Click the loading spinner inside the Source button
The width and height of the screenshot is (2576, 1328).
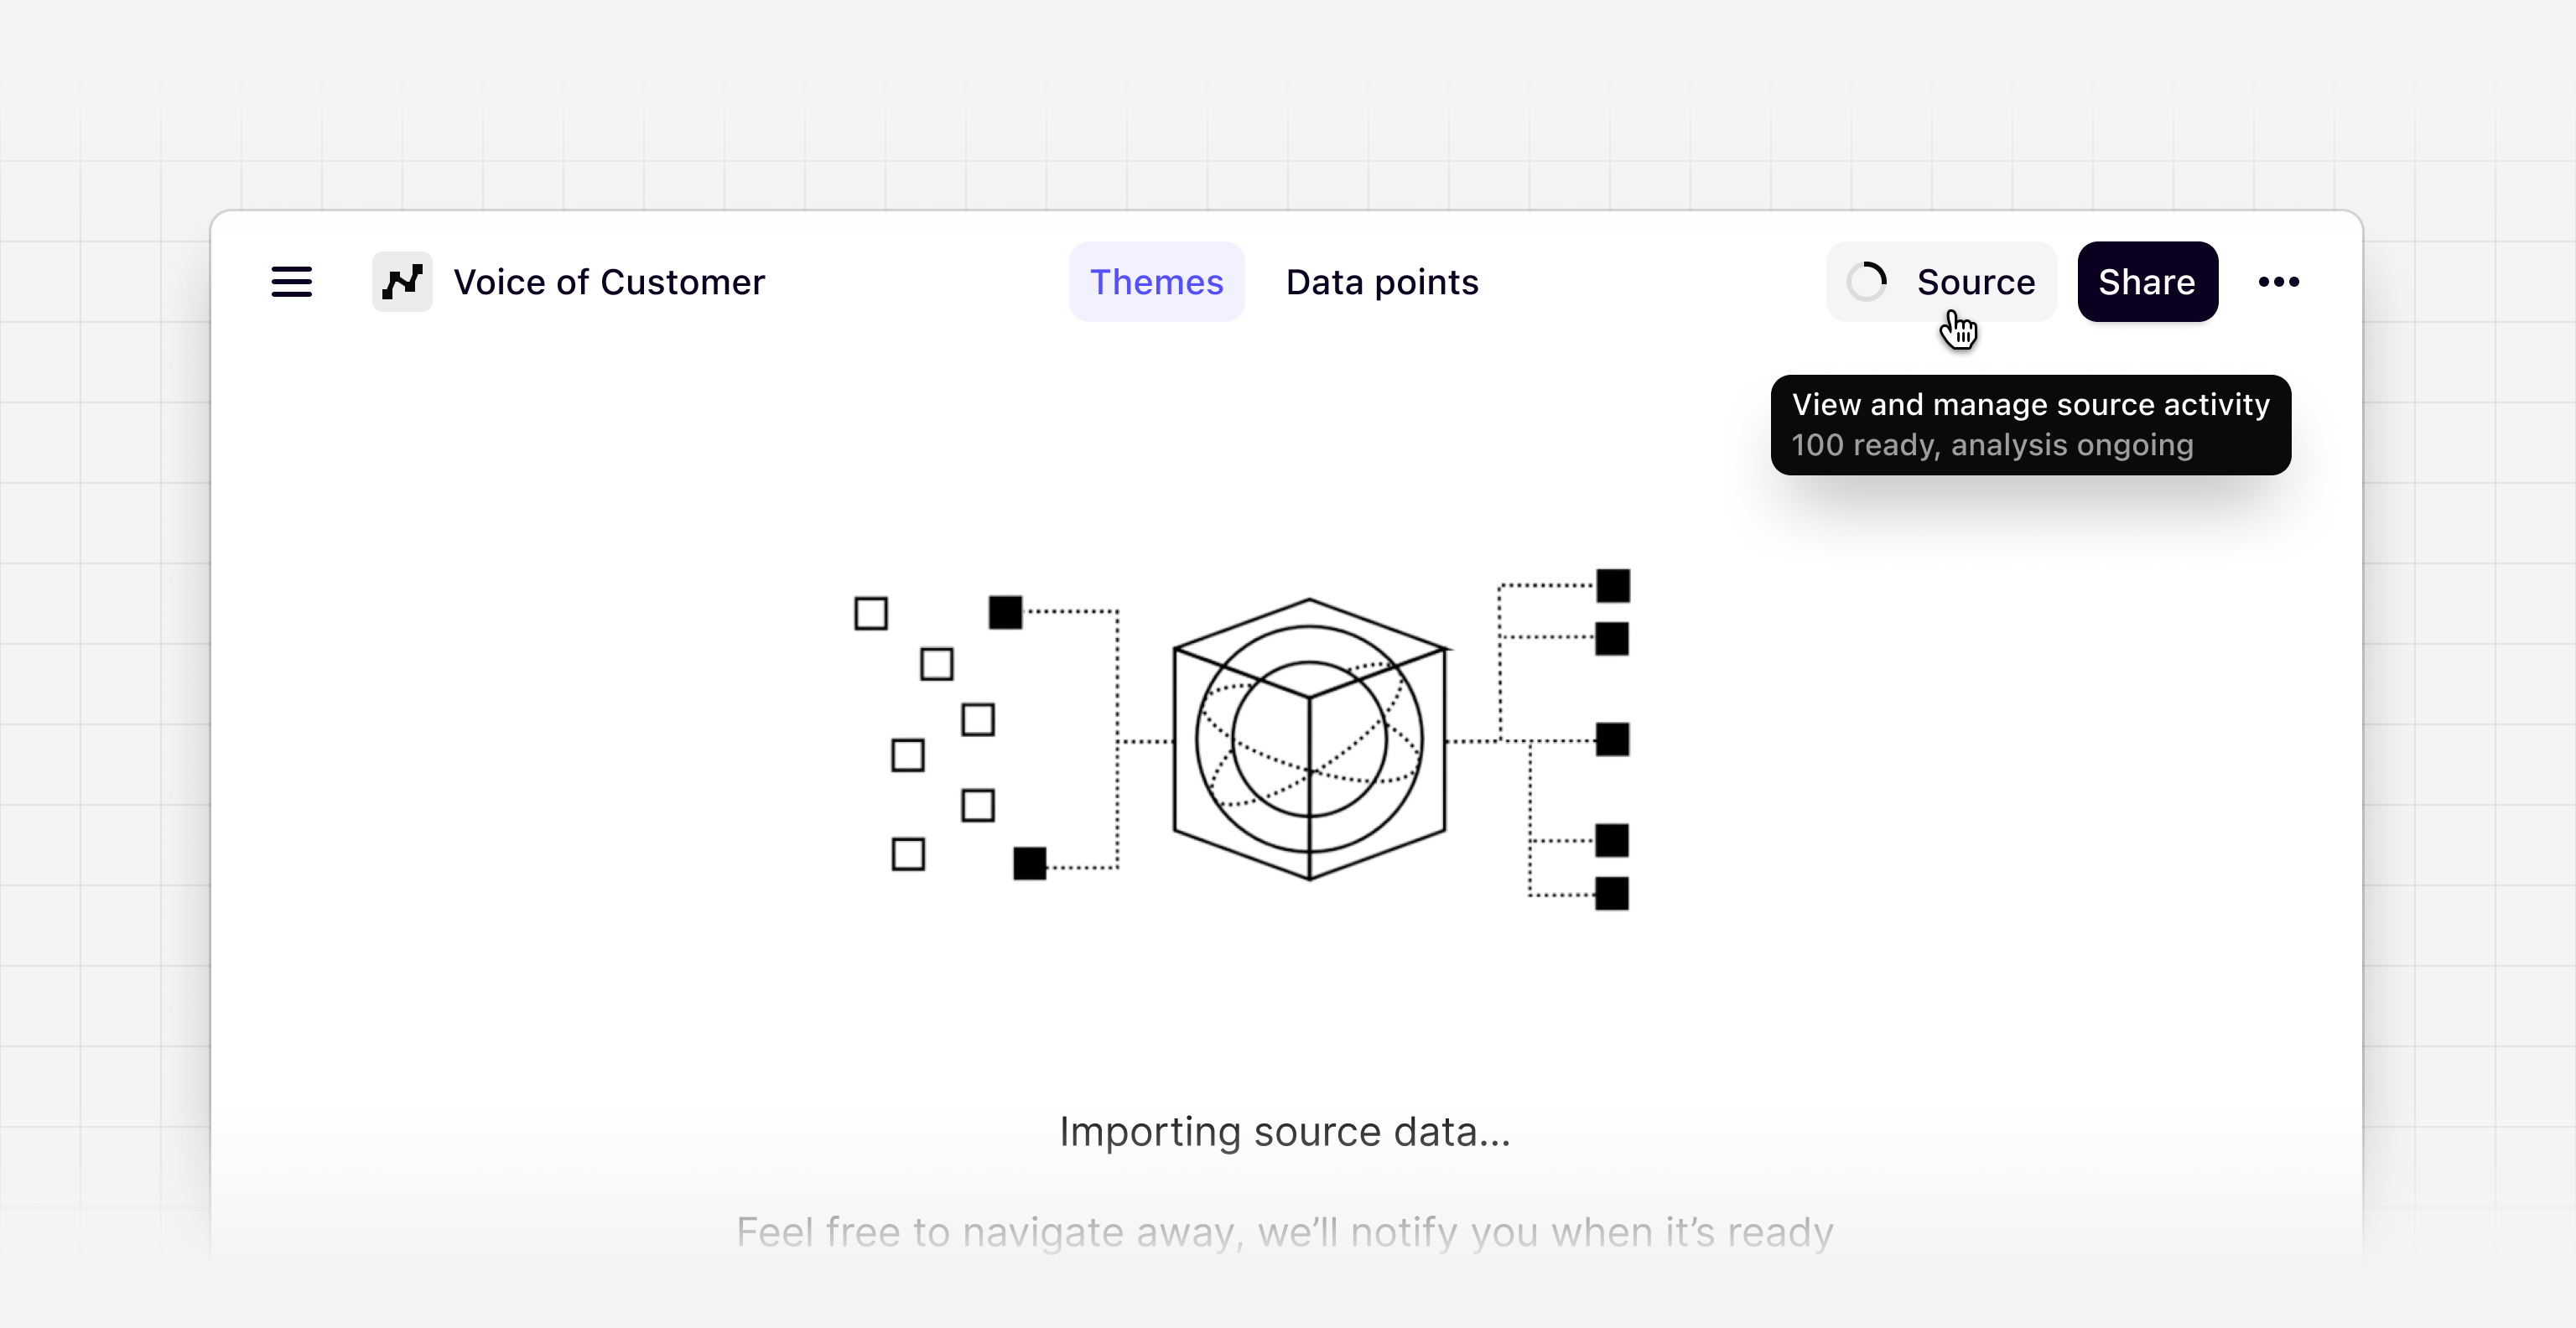[1868, 282]
